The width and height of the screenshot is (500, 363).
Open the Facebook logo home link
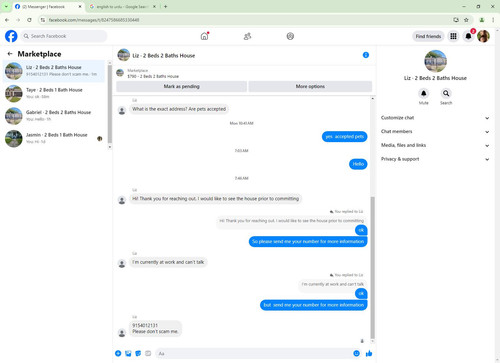[x=11, y=36]
